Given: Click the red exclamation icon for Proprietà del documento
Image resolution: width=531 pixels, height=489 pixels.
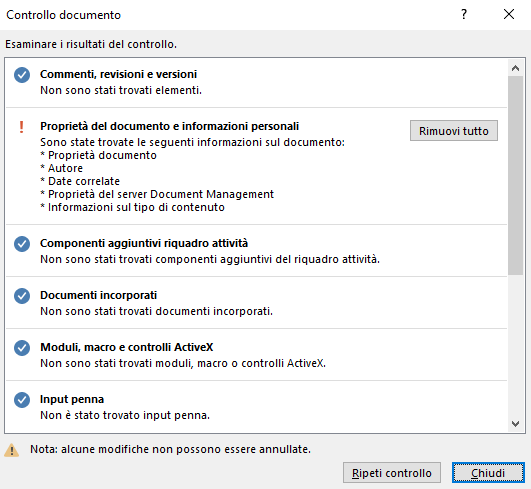Looking at the screenshot, I should [x=21, y=127].
